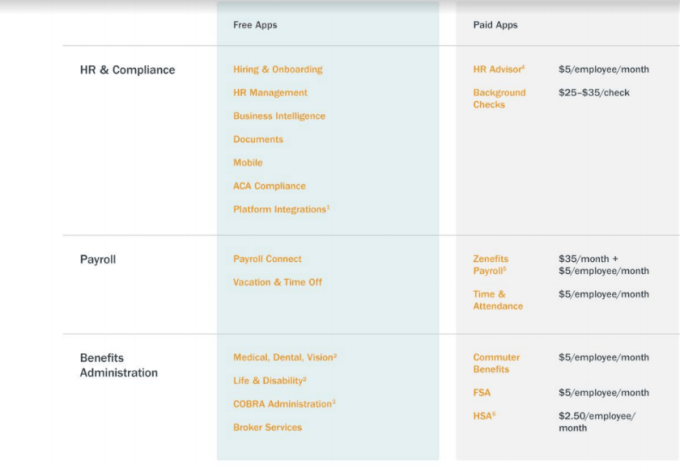Click Background Checks paid app link
The height and width of the screenshot is (468, 680).
point(499,98)
